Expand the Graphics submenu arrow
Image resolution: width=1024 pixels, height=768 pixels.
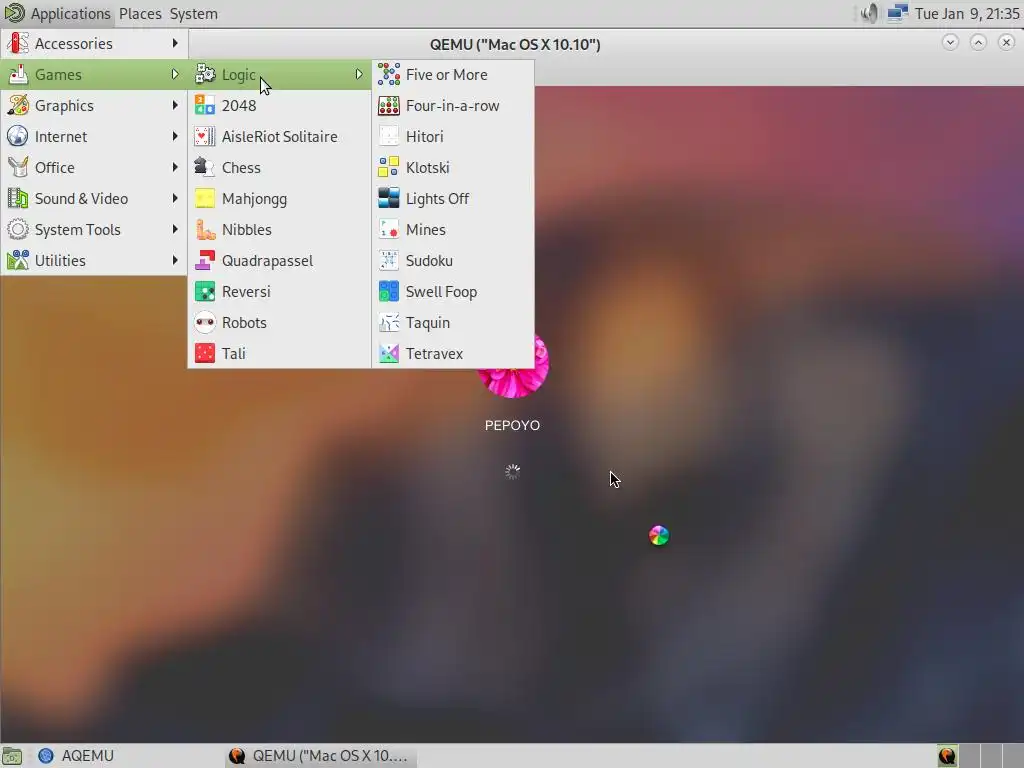coord(175,105)
